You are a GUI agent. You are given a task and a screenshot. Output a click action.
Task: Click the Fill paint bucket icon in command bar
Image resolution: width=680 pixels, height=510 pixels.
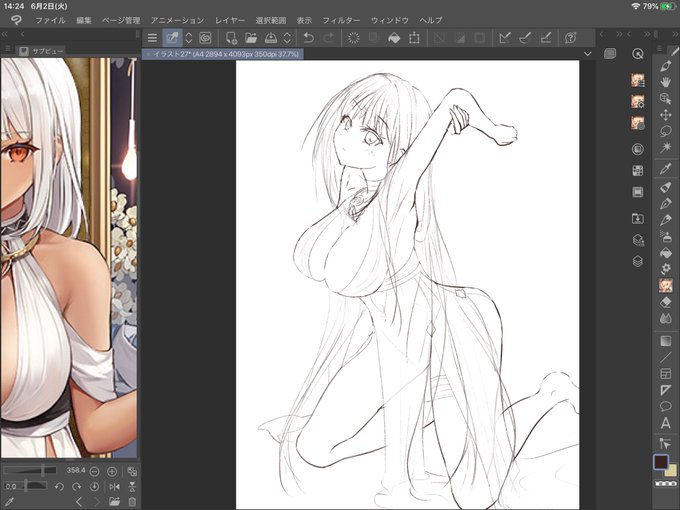click(394, 38)
